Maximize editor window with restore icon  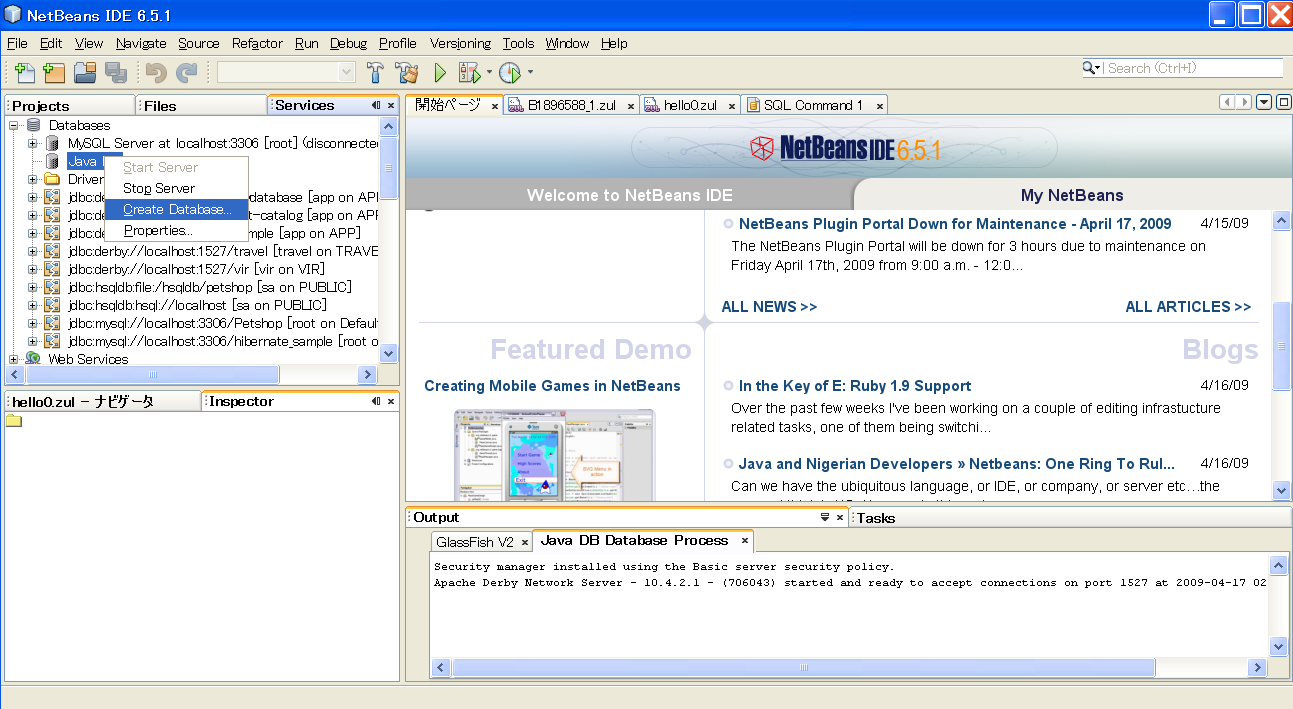pos(1283,102)
